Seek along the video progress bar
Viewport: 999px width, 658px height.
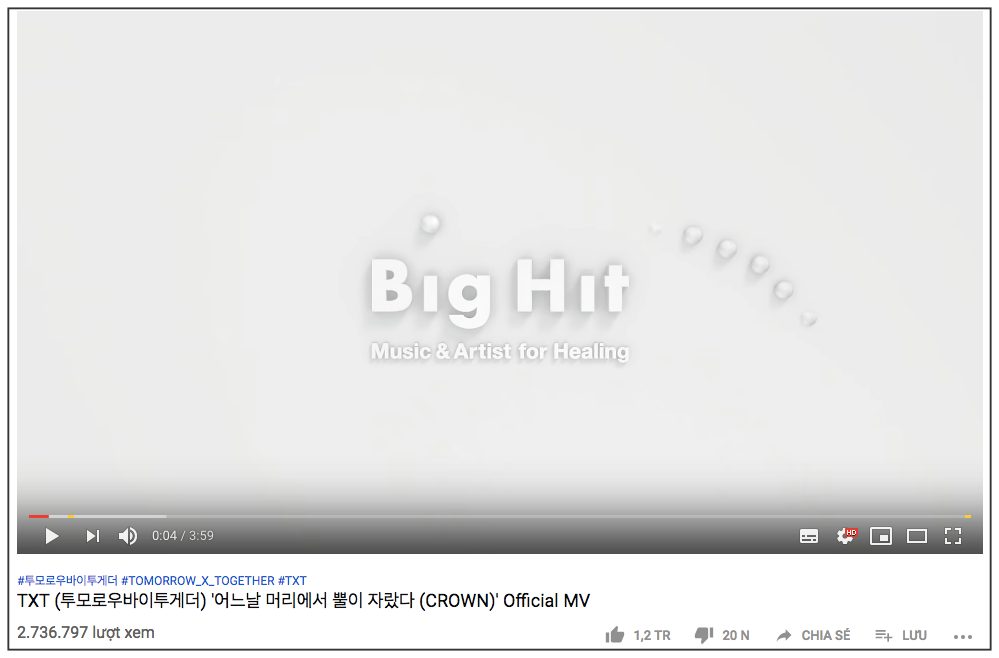pyautogui.click(x=500, y=516)
